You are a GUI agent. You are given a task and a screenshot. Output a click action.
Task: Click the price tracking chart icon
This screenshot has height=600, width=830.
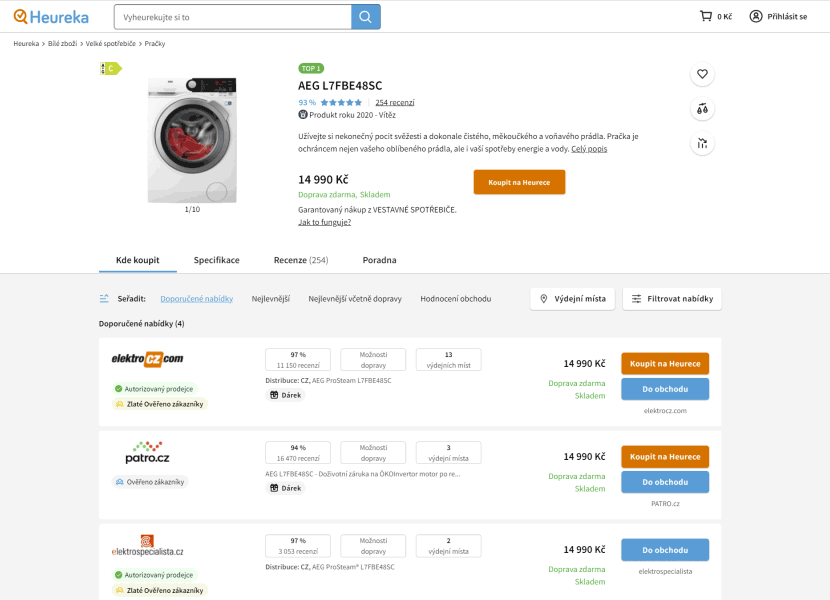pos(702,143)
